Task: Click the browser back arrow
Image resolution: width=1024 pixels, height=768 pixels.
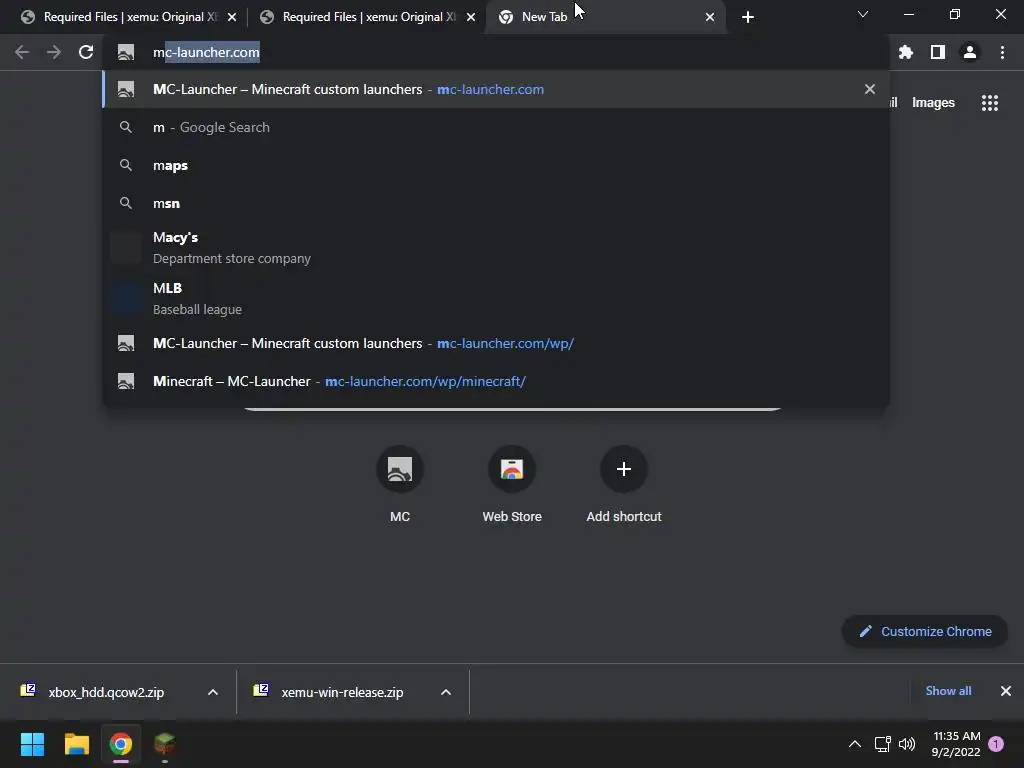Action: point(22,52)
